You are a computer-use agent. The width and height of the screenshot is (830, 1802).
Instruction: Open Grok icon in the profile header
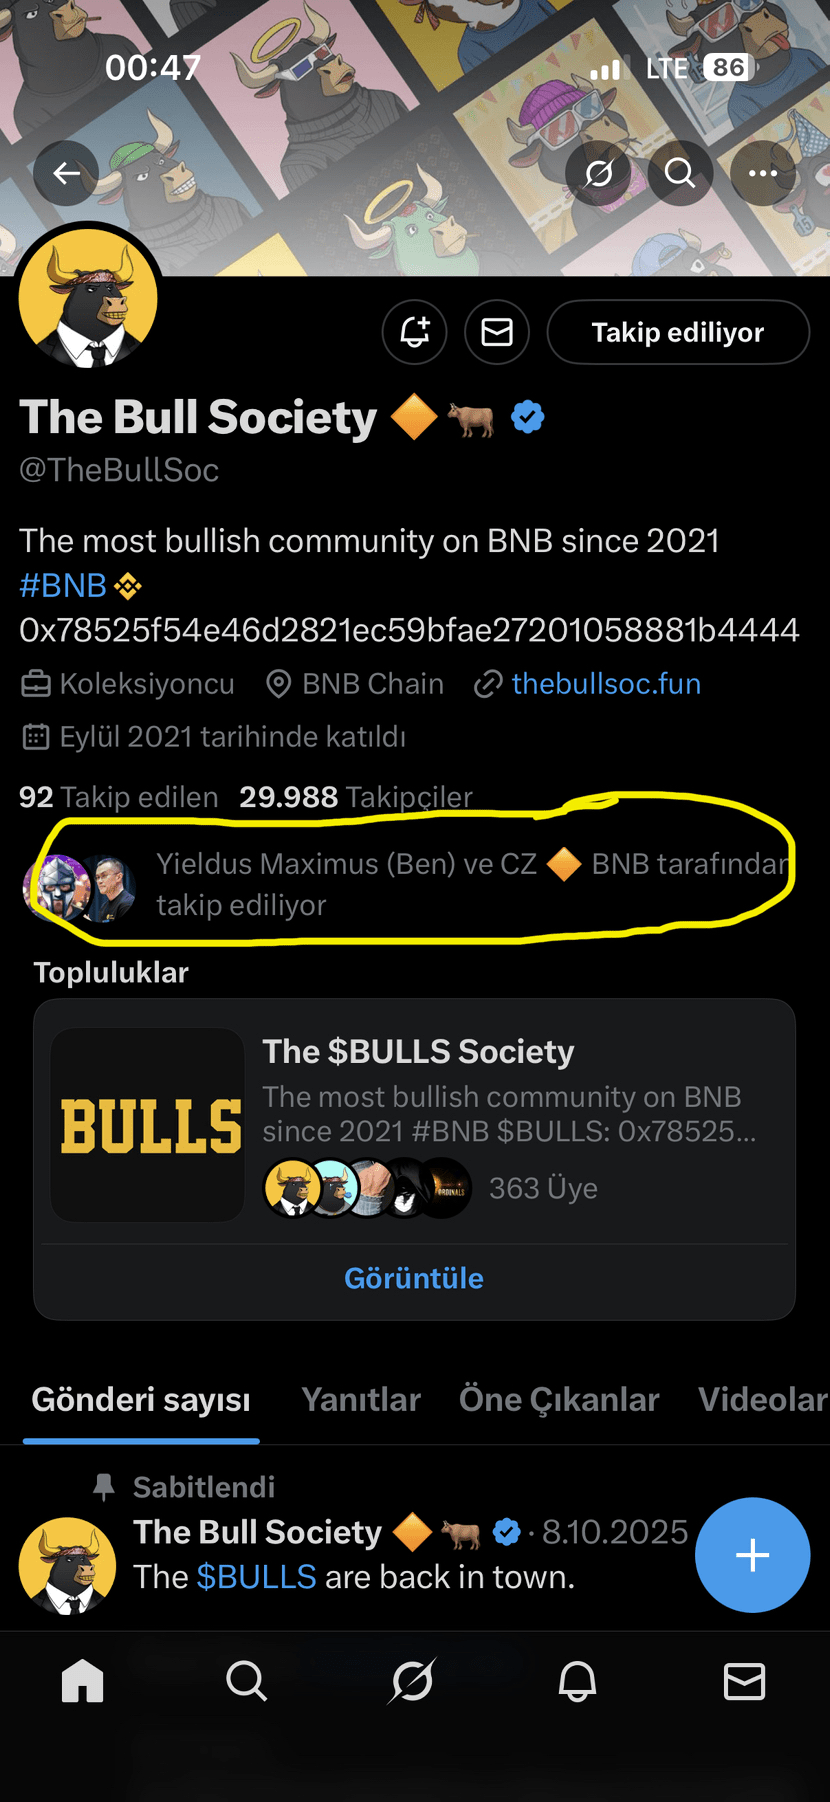[598, 174]
